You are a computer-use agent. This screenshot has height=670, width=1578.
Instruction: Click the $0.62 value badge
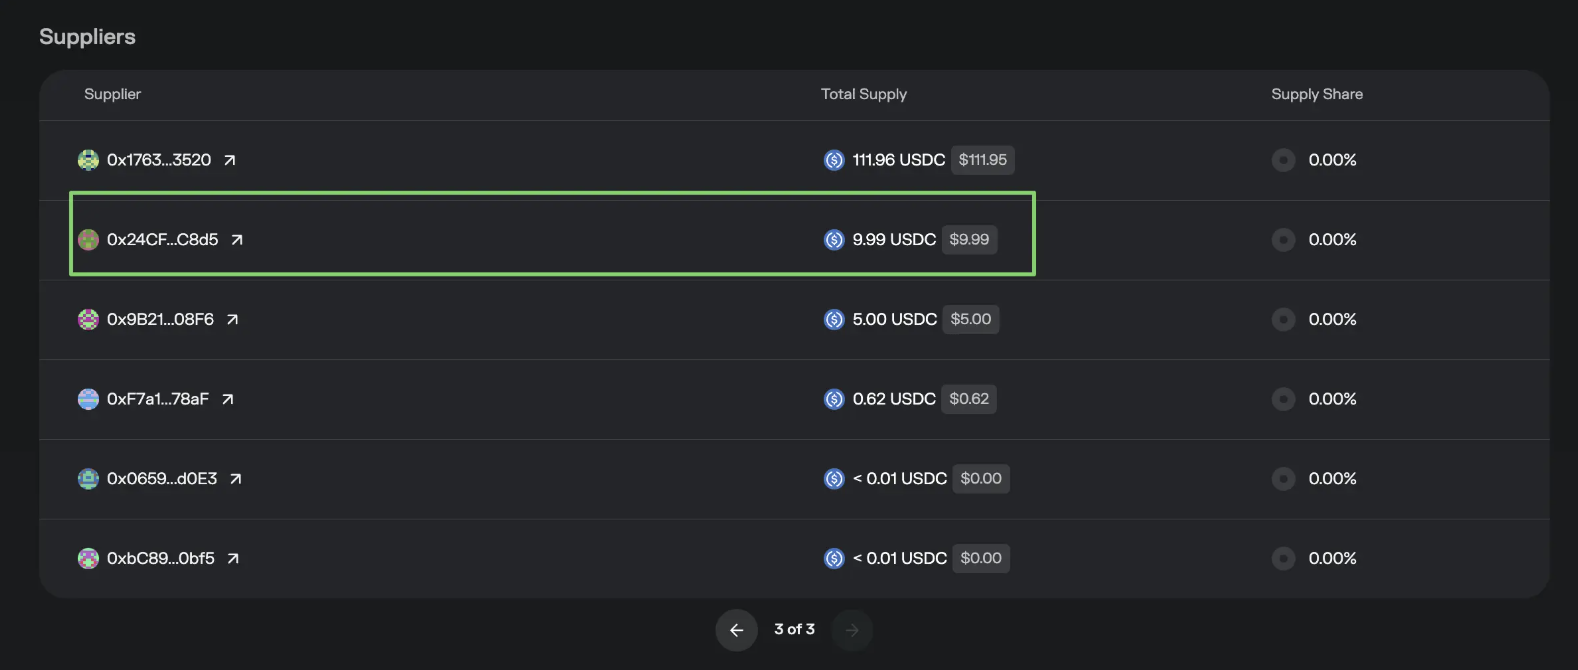point(969,399)
